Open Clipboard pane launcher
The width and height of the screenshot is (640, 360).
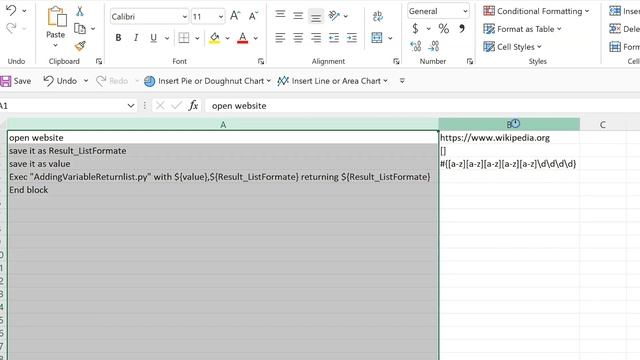point(99,61)
